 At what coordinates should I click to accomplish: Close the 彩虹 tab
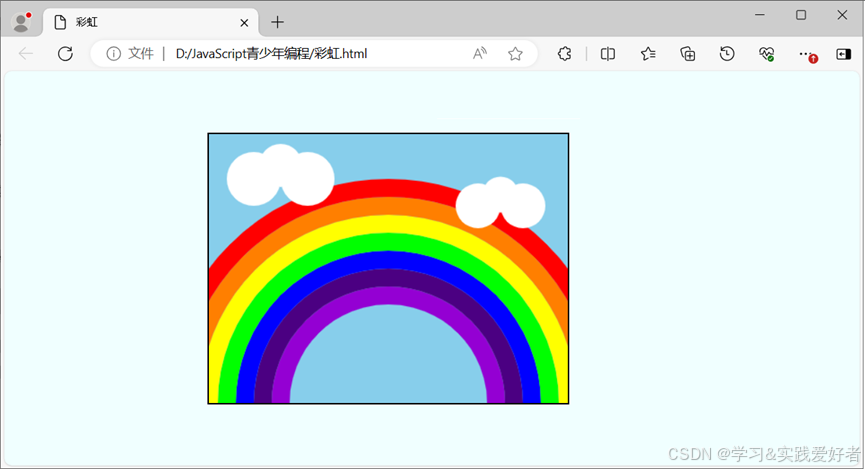244,23
